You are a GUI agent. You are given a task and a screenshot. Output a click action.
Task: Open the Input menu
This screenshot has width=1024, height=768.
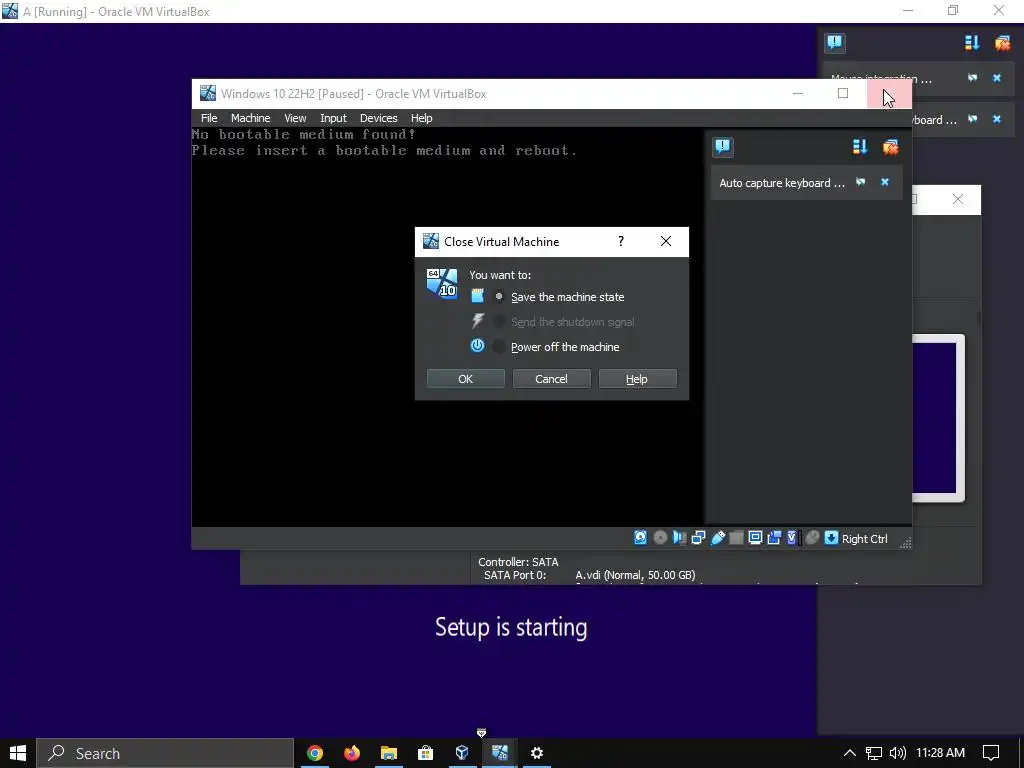[x=333, y=118]
